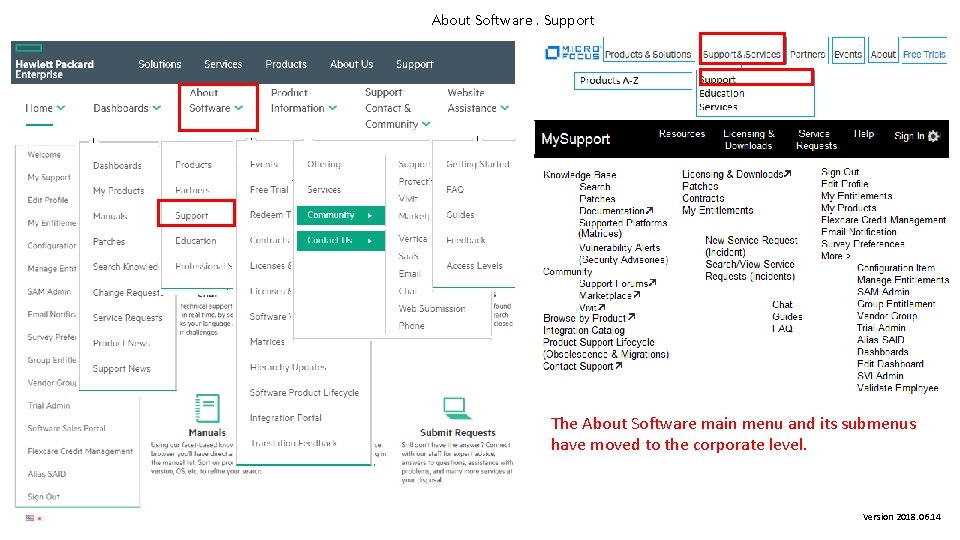
Task: Click Chat under Help list
Action: point(782,304)
